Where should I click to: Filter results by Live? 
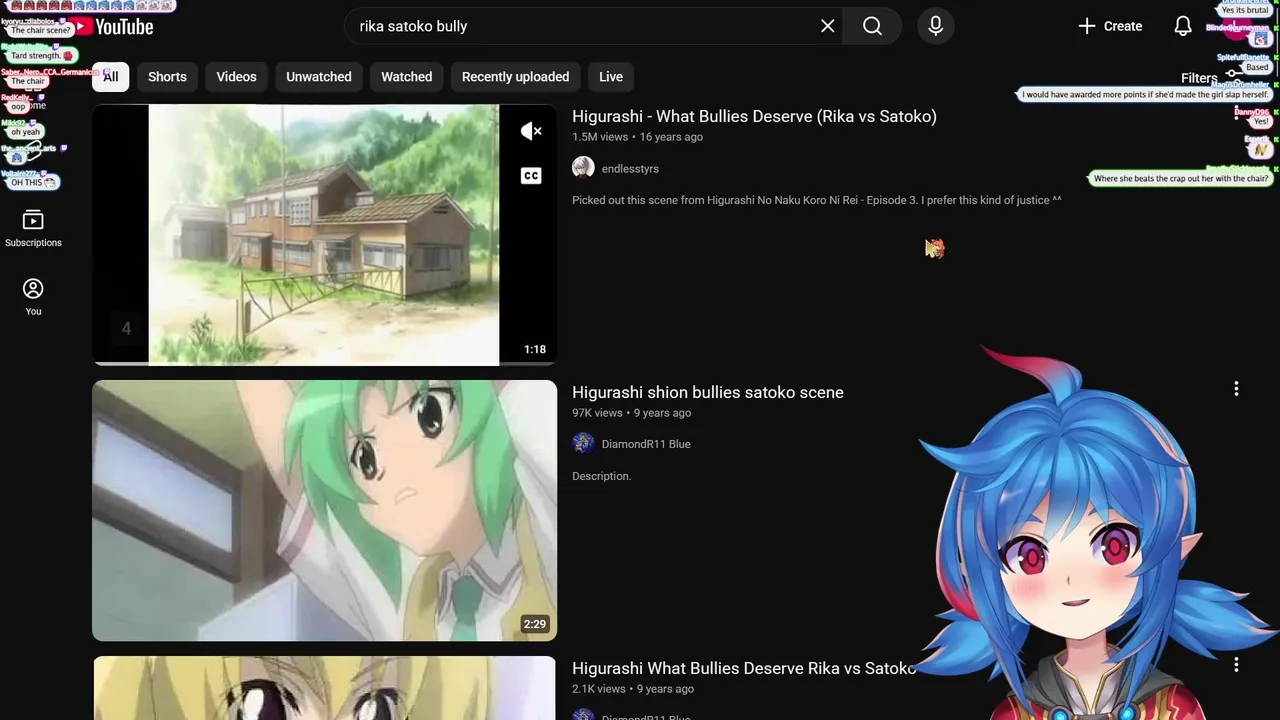click(611, 77)
